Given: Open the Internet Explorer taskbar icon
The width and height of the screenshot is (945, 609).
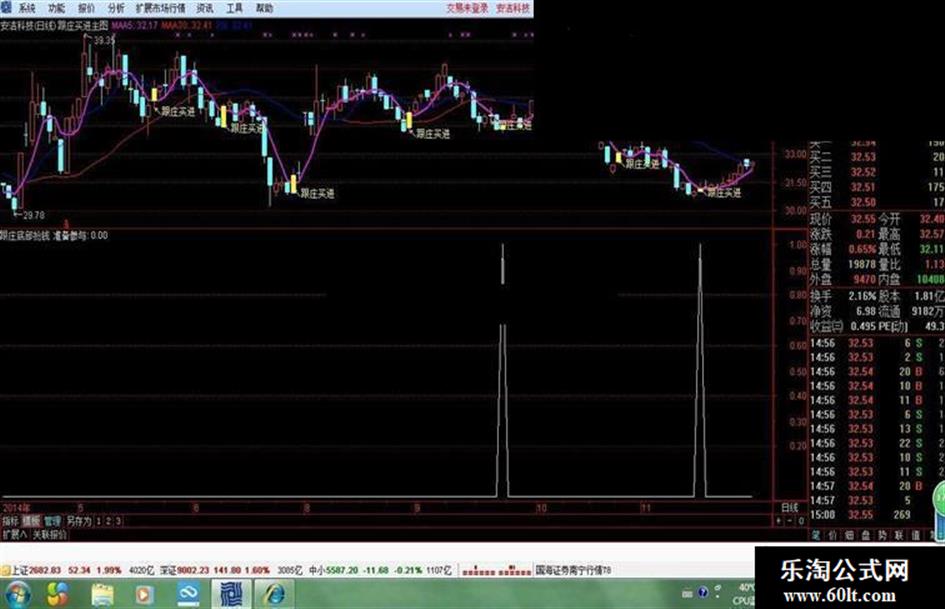Looking at the screenshot, I should (274, 595).
